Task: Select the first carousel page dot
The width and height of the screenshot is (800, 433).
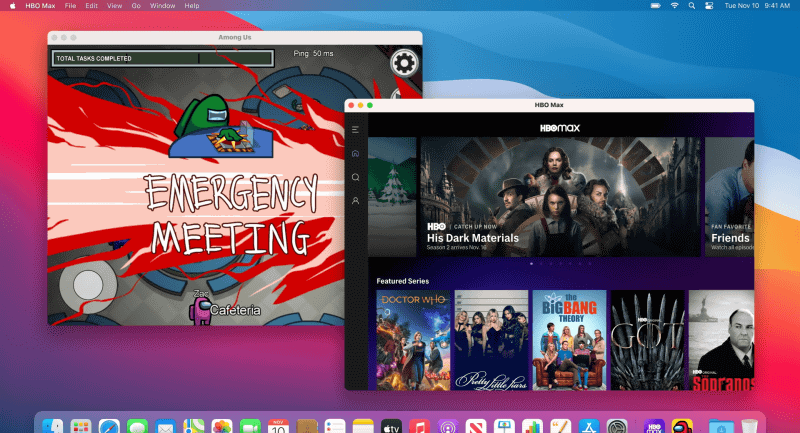Action: coord(532,264)
